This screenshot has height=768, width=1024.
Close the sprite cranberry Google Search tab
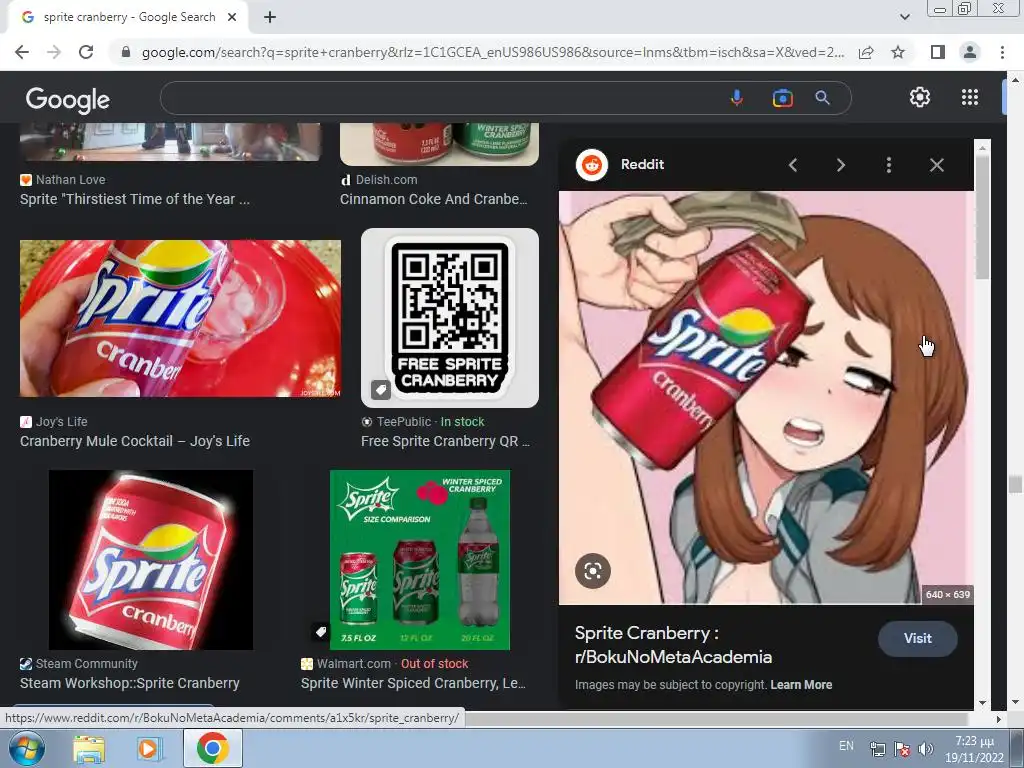[x=232, y=18]
